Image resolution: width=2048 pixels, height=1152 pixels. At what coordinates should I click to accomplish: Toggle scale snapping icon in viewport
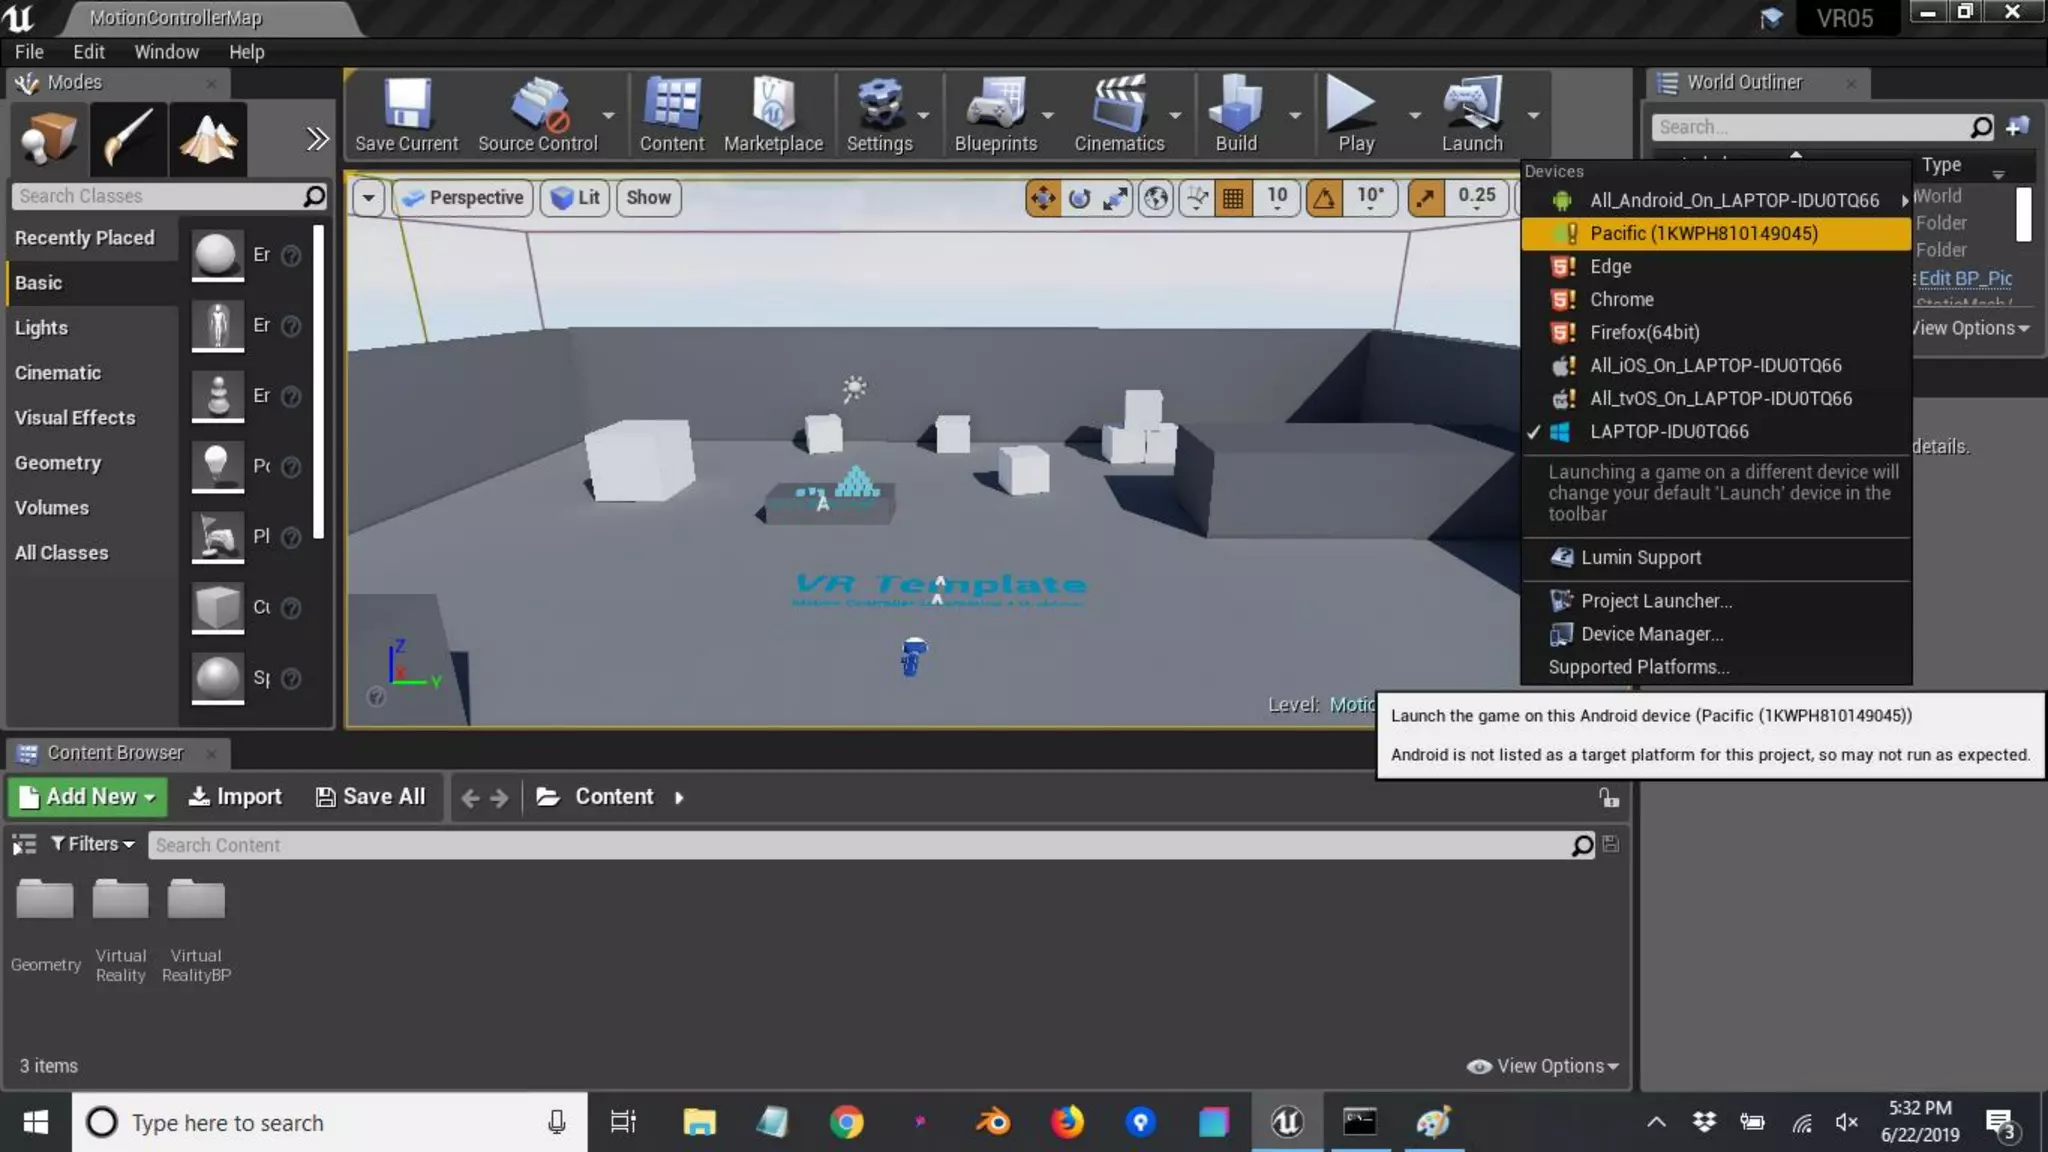1425,198
